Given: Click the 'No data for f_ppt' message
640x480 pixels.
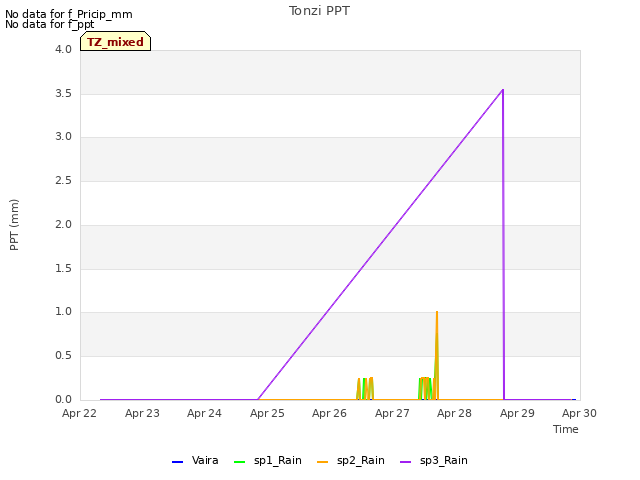Looking at the screenshot, I should pyautogui.click(x=50, y=24).
